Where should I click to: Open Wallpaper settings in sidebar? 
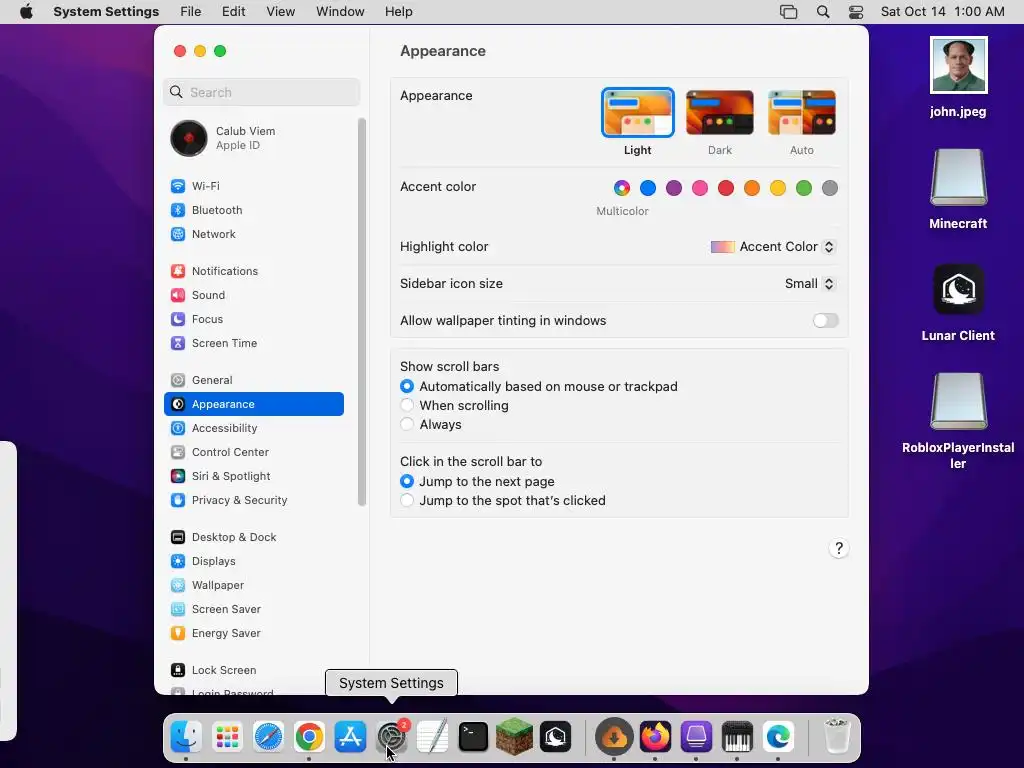tap(253, 586)
